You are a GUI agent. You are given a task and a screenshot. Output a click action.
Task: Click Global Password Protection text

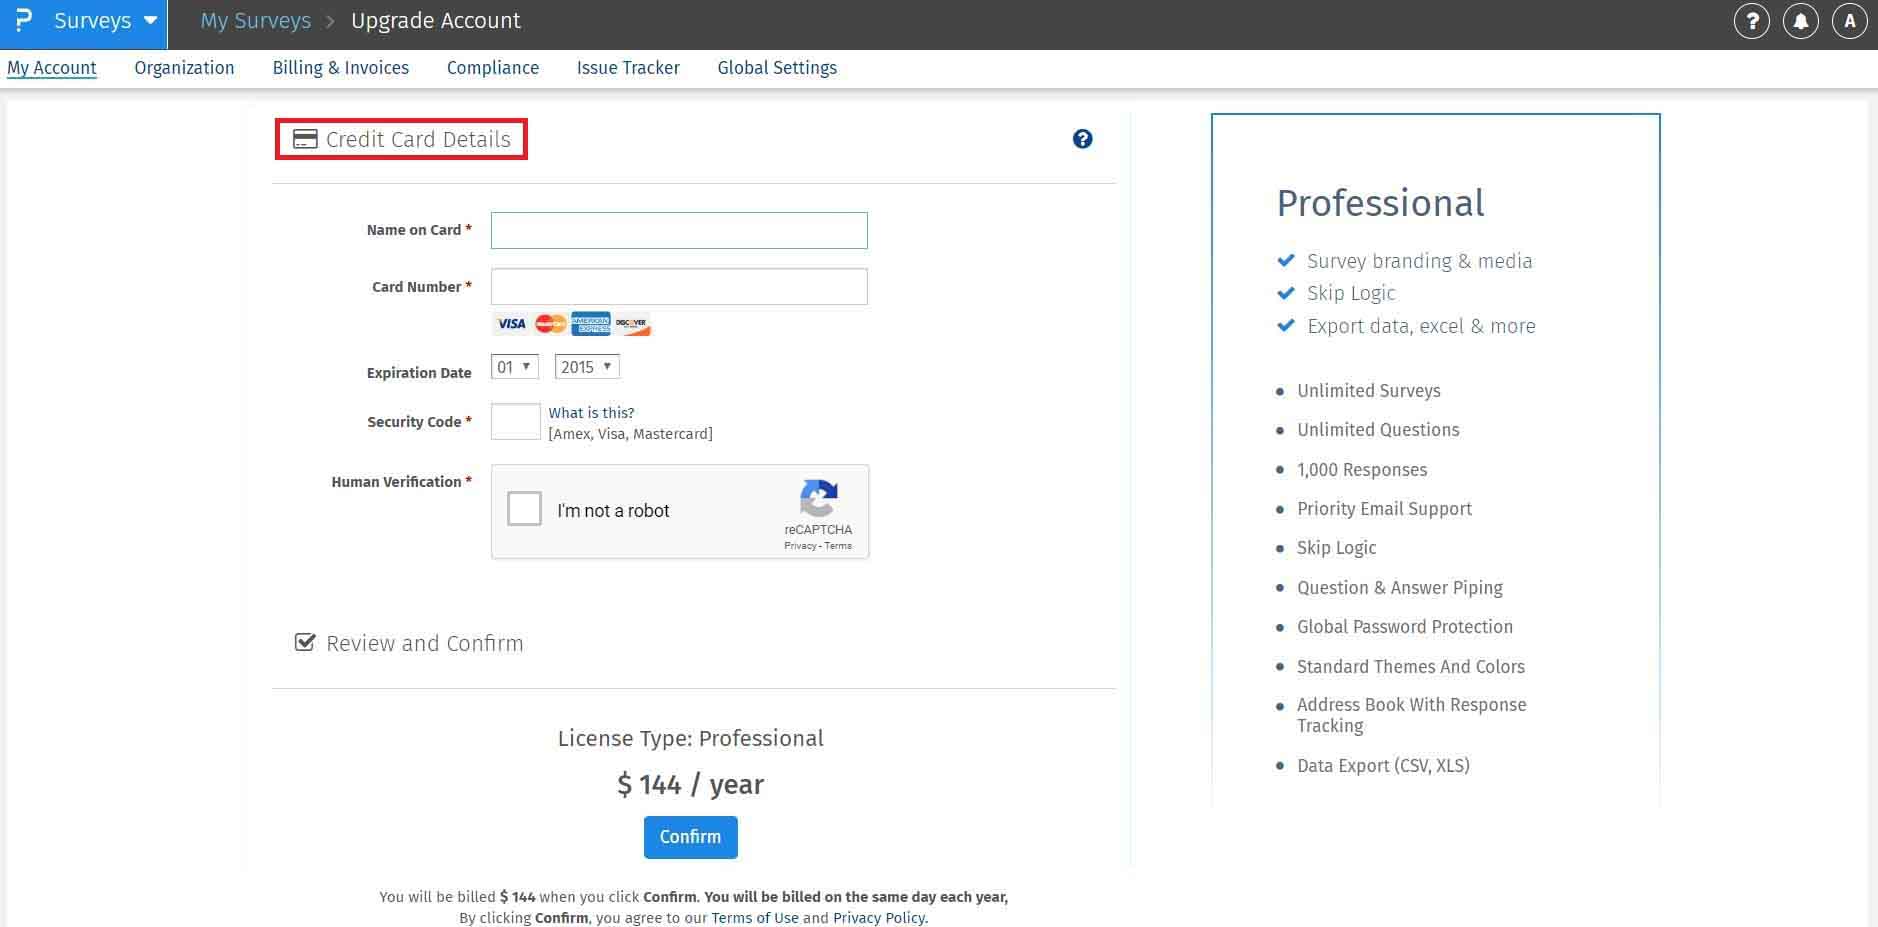pyautogui.click(x=1405, y=627)
